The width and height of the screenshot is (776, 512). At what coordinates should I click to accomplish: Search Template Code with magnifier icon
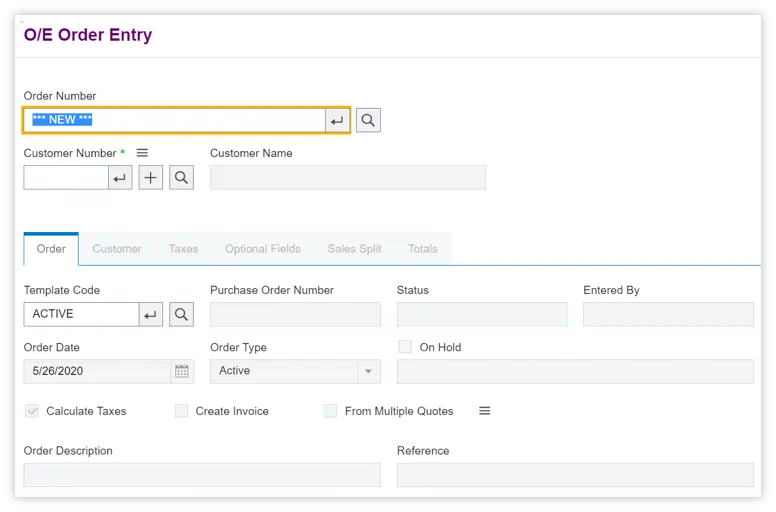tap(181, 314)
